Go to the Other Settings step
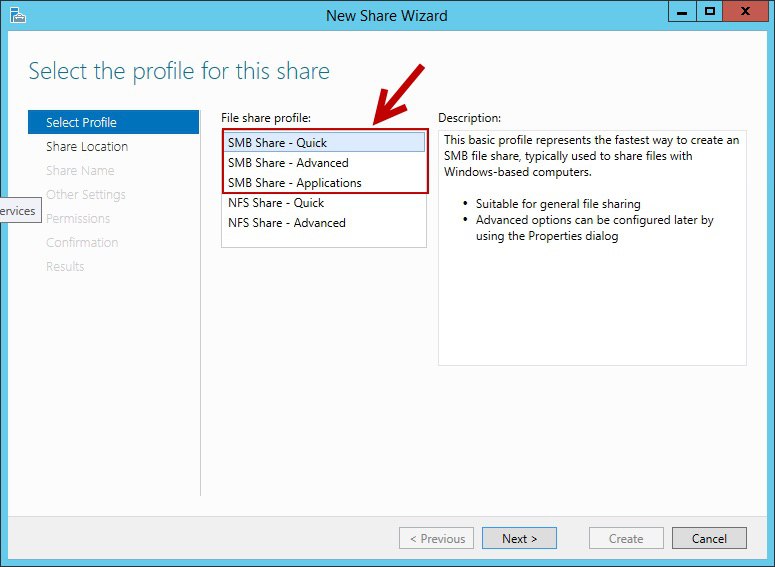 [86, 195]
